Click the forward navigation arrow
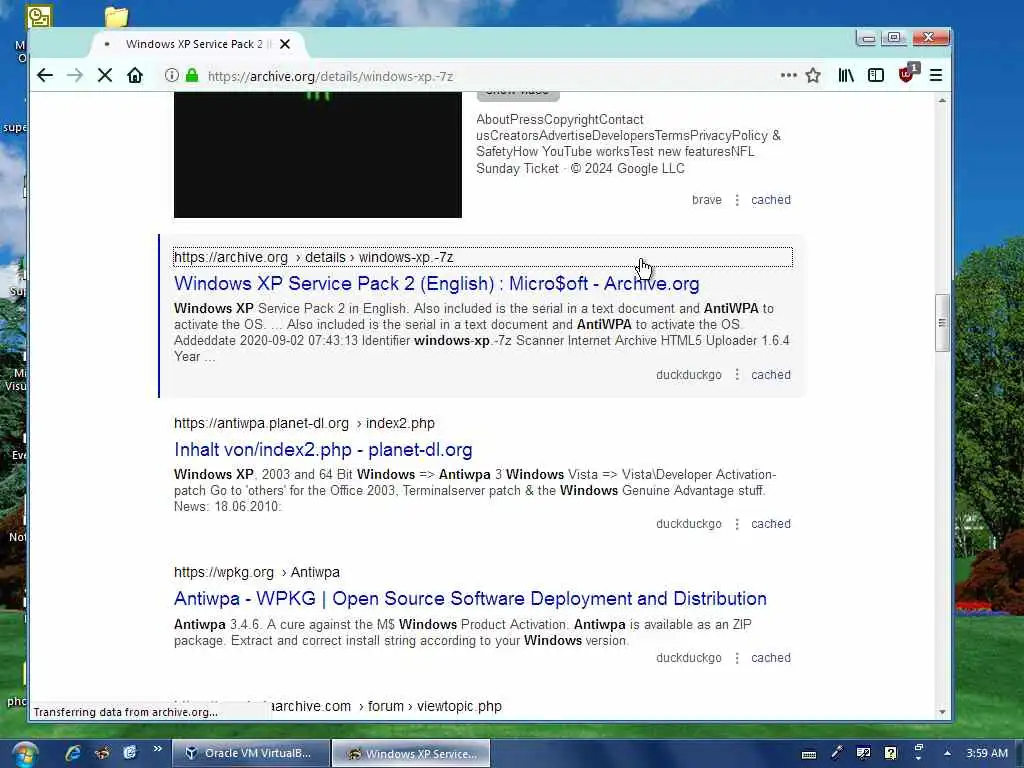Viewport: 1024px width, 768px height. point(74,76)
